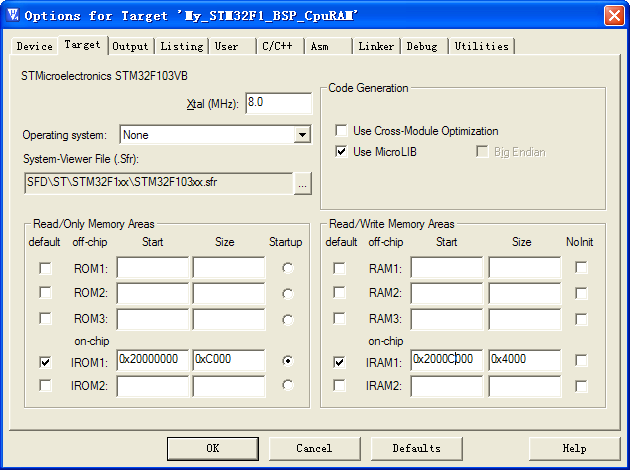
Task: Toggle Use MicroLIB checkbox
Action: click(x=341, y=151)
